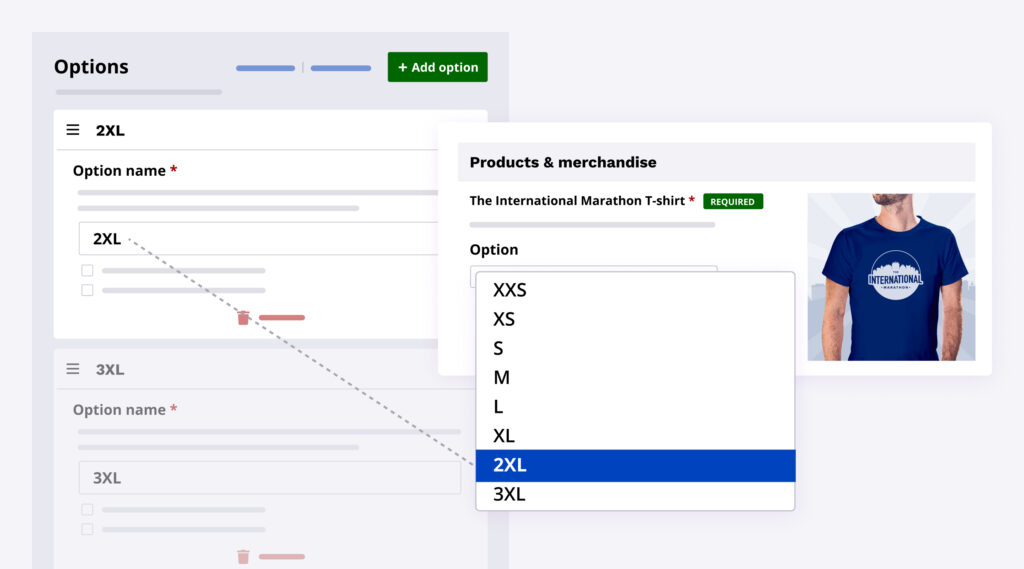Screen dimensions: 1024x569
Task: Tick the second checkbox under 2XL field
Action: [87, 290]
